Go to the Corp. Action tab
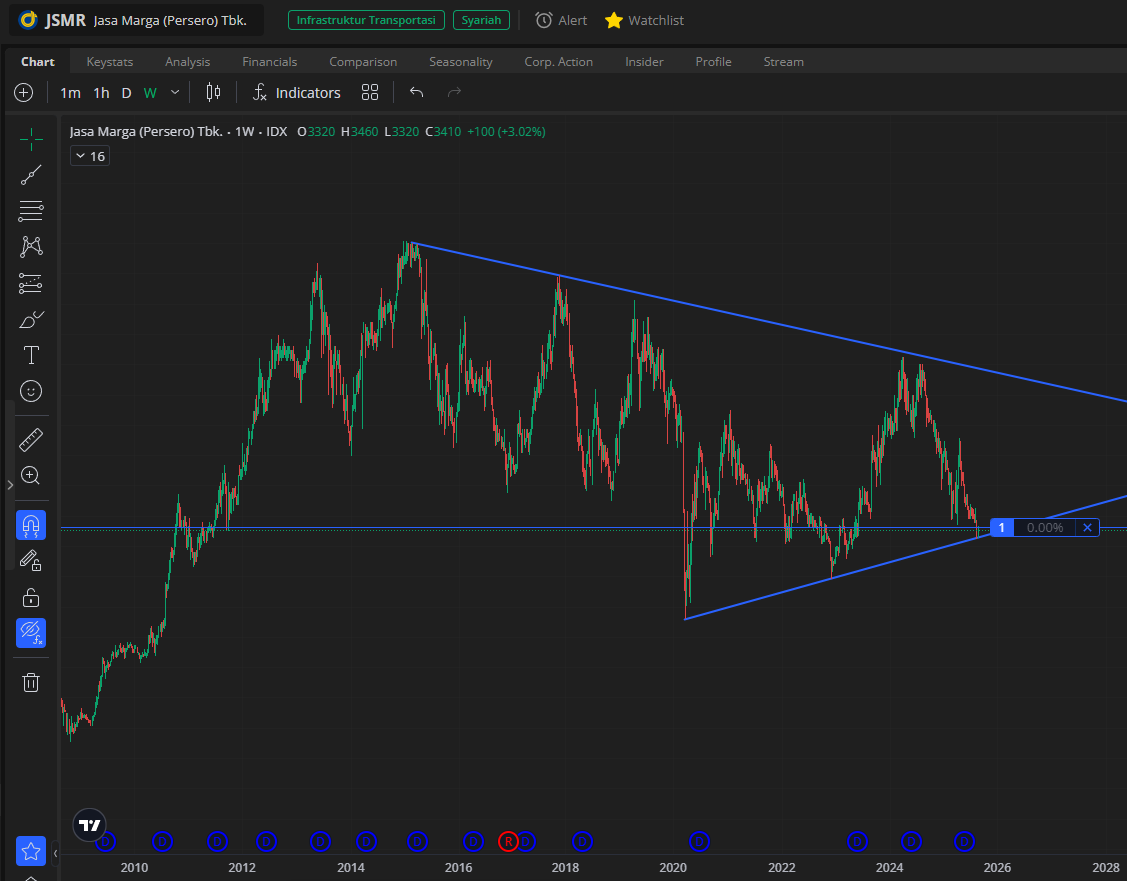The image size is (1127, 881). point(558,62)
